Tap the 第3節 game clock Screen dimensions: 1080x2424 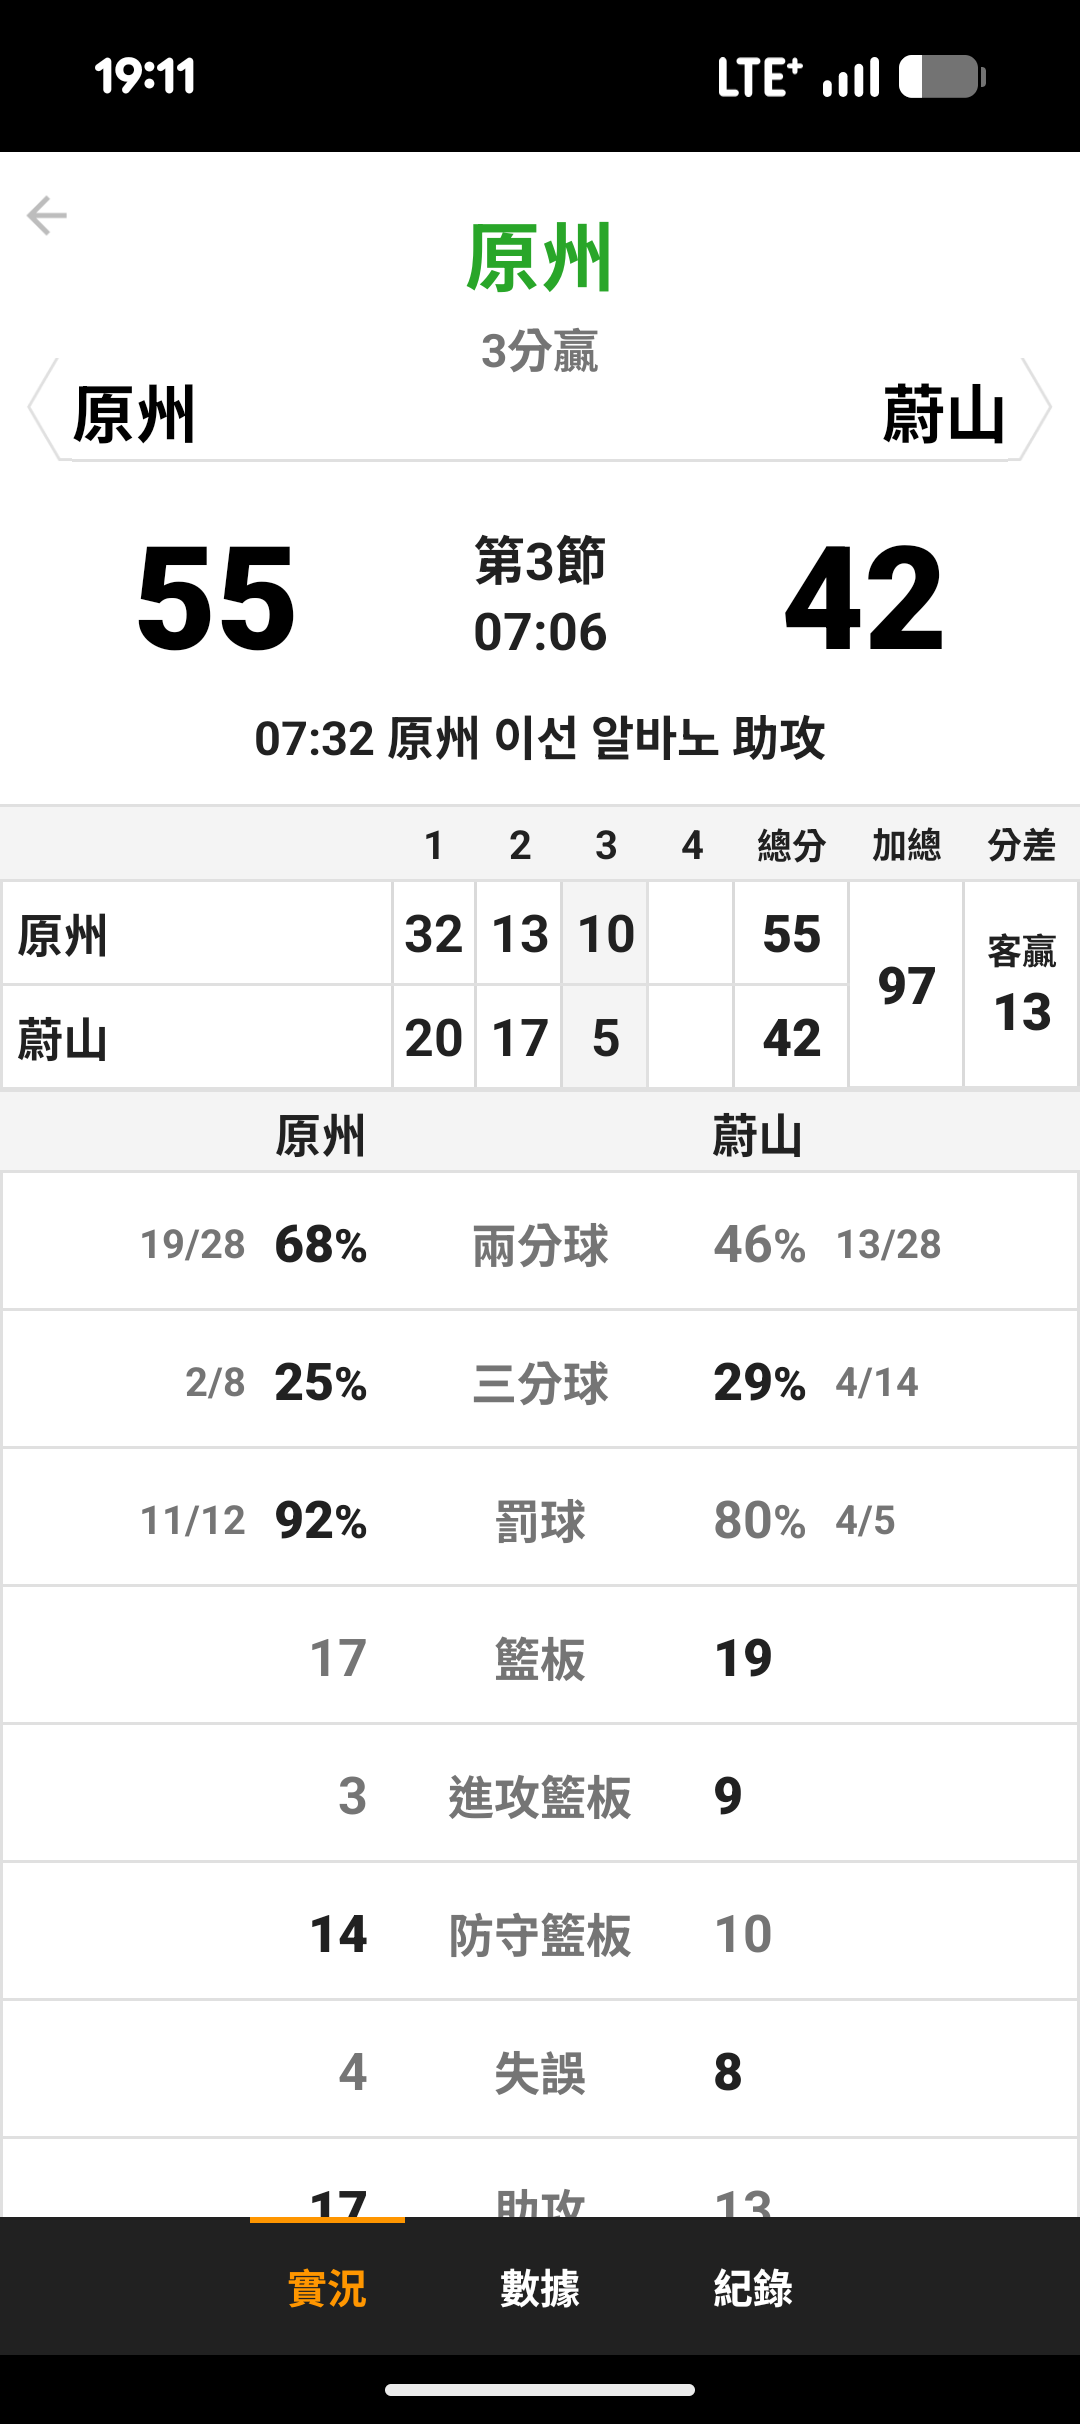coord(540,596)
